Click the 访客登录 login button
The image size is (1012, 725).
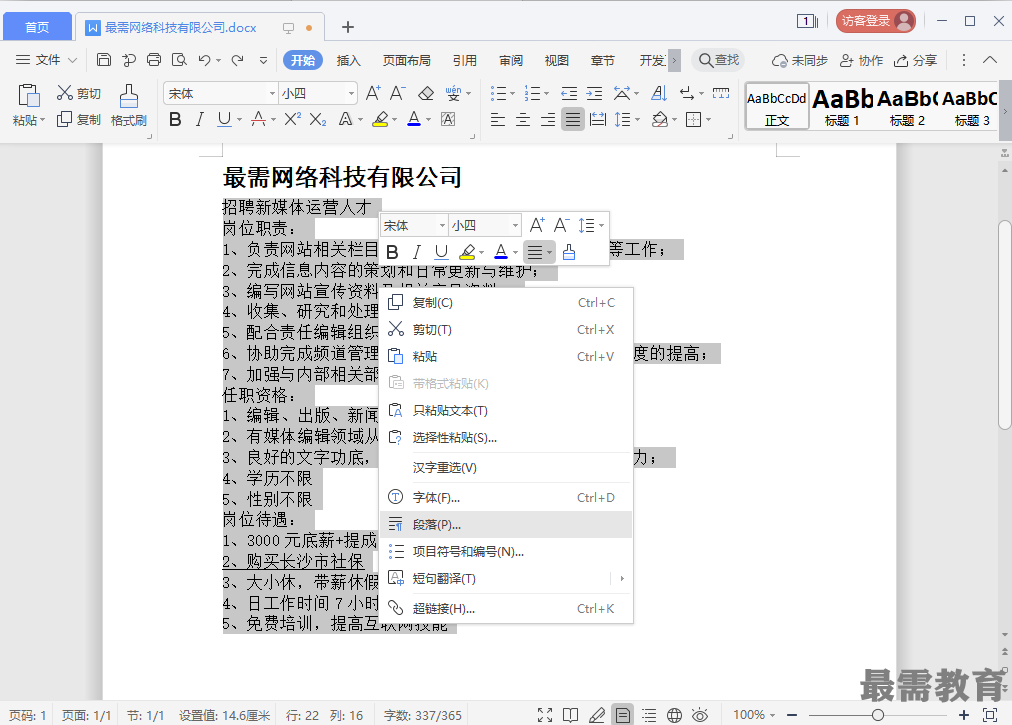[876, 21]
